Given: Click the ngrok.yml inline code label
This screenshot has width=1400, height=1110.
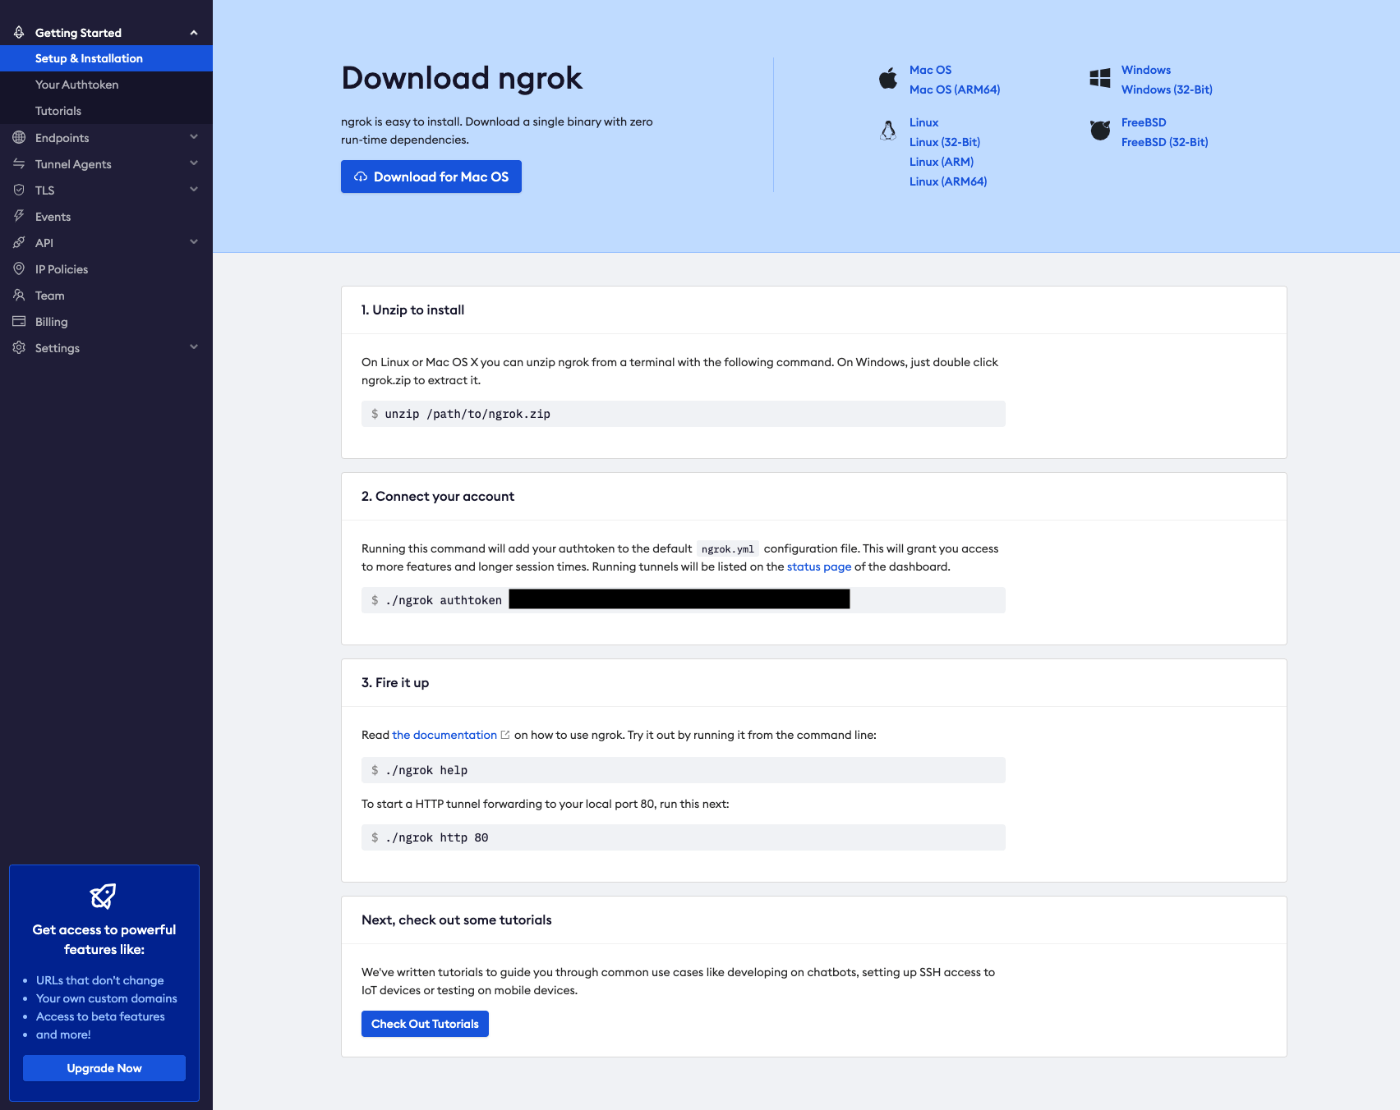Looking at the screenshot, I should point(728,549).
